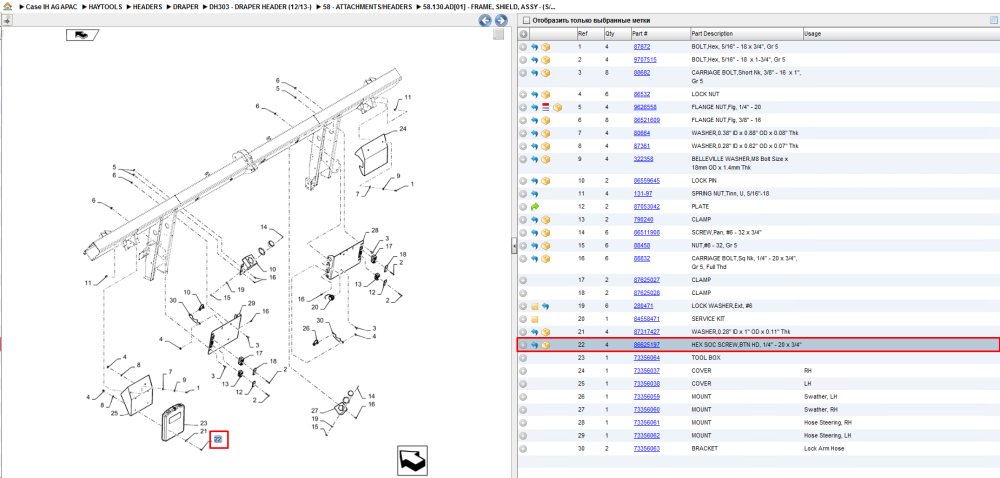Screen dimensions: 1000x478
Task: Open part number link 87872
Action: pyautogui.click(x=642, y=47)
